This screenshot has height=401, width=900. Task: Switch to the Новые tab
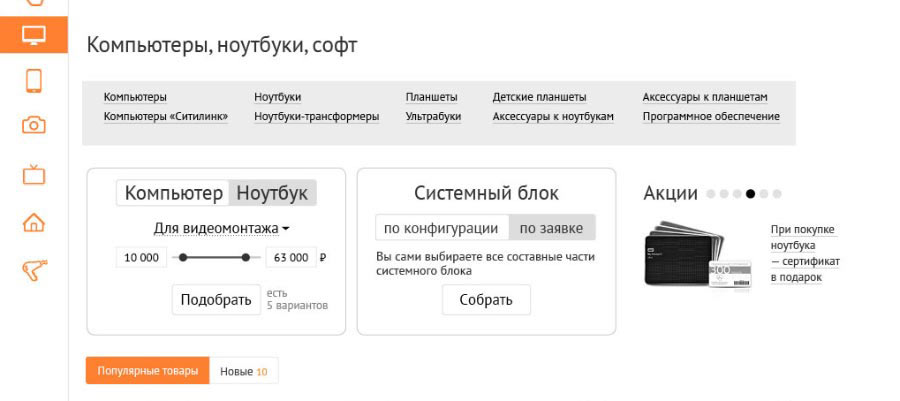click(244, 371)
